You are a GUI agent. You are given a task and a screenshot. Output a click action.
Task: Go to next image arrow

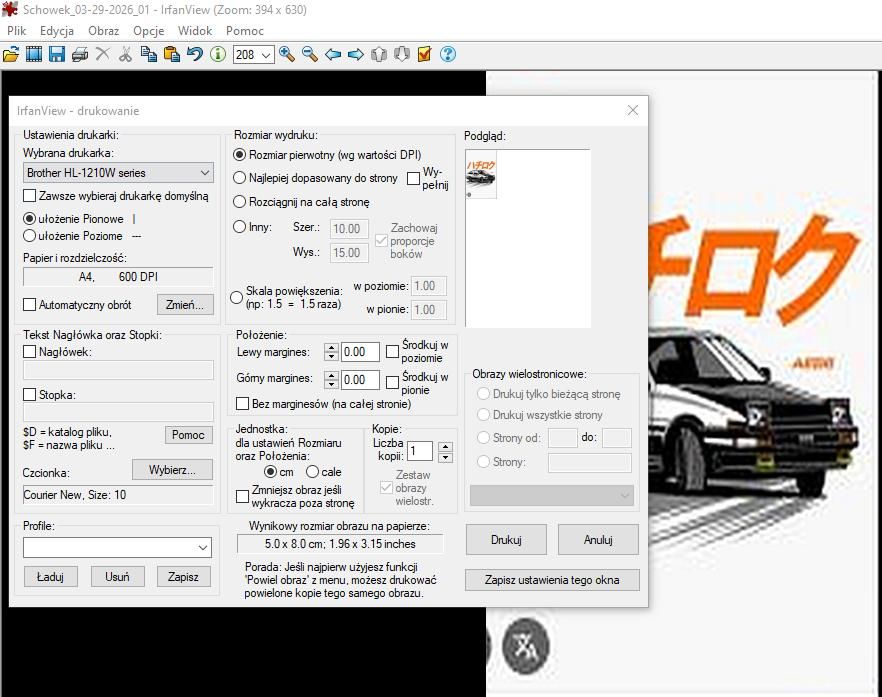[x=356, y=55]
